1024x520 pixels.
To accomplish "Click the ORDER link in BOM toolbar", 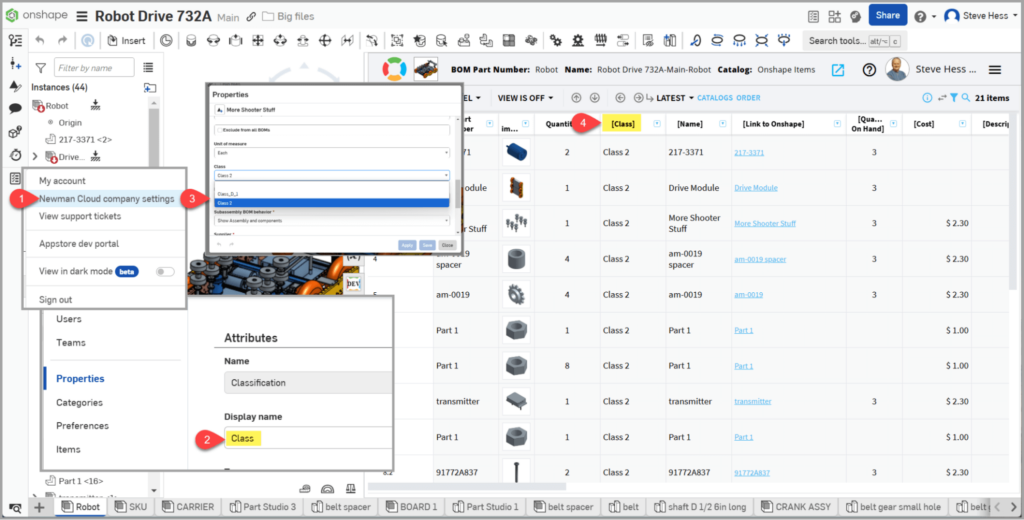I will 748,98.
